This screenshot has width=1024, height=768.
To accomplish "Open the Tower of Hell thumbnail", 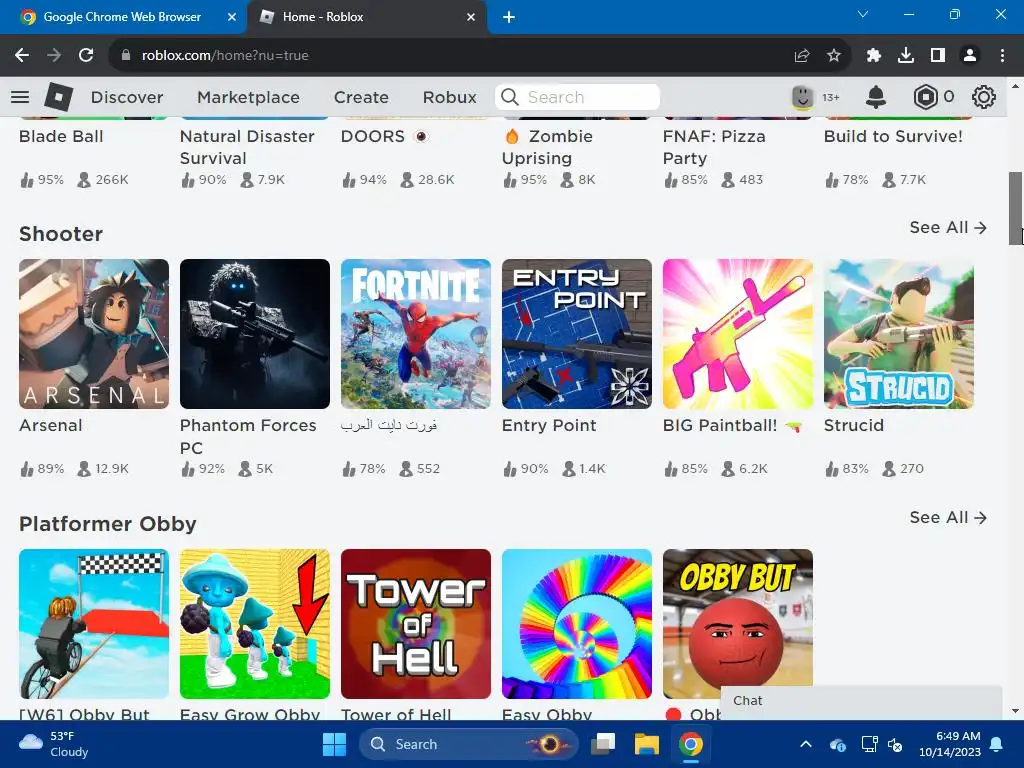I will tap(416, 624).
